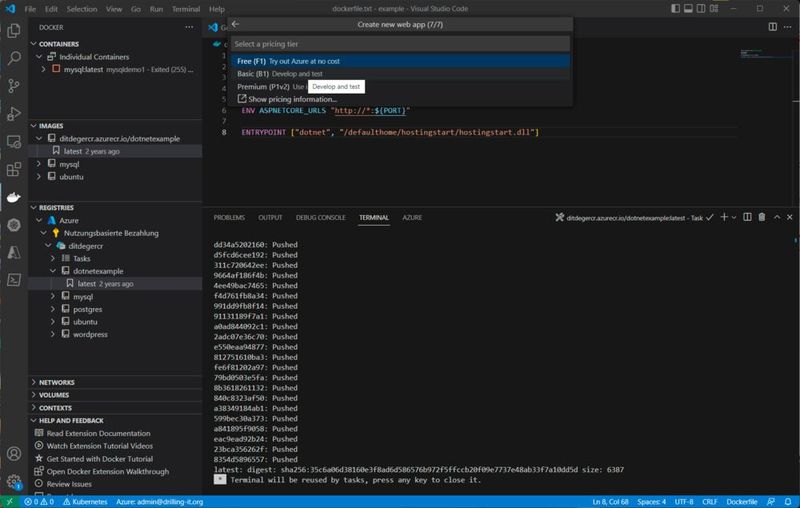Expand the NETWORKS section
The image size is (800, 508).
pyautogui.click(x=56, y=382)
